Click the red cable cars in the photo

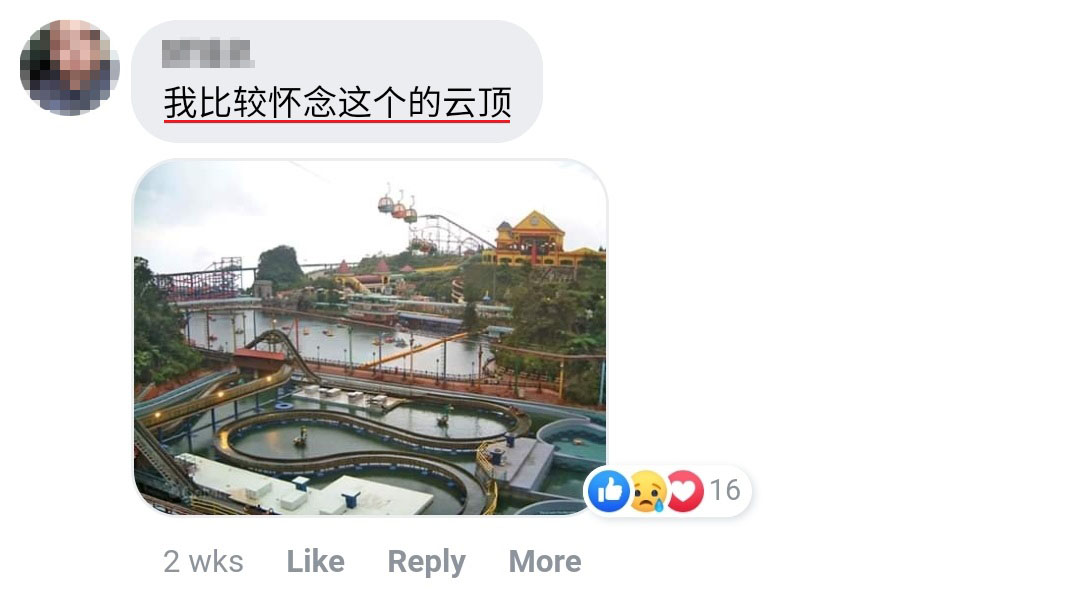click(397, 206)
